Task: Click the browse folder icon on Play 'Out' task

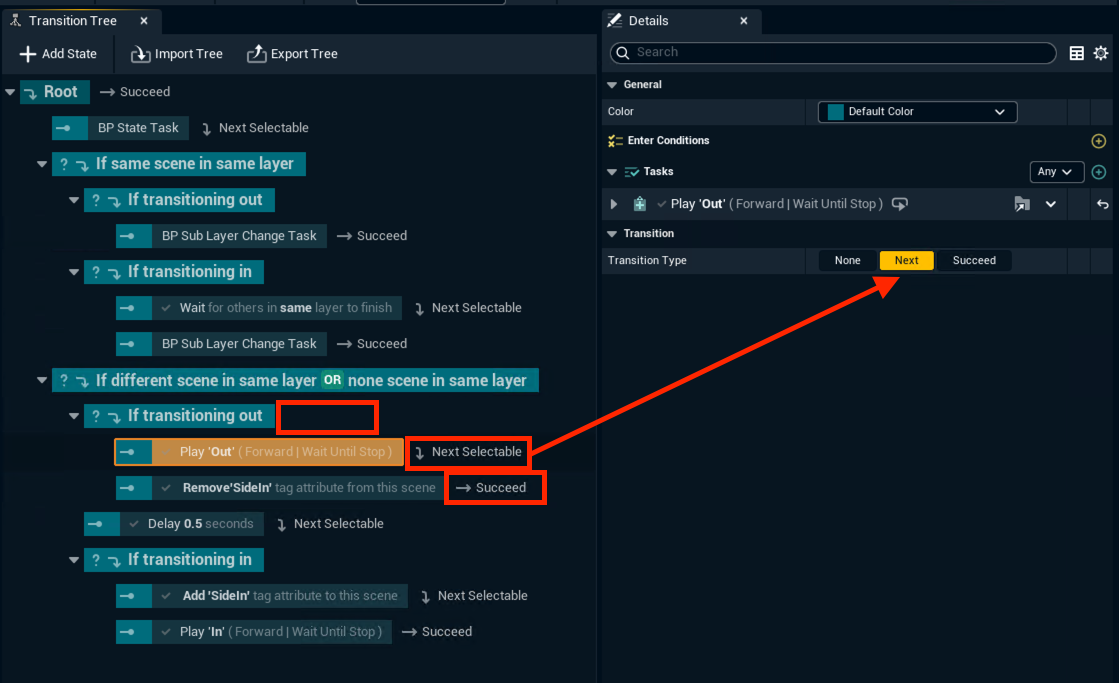Action: coord(1021,204)
